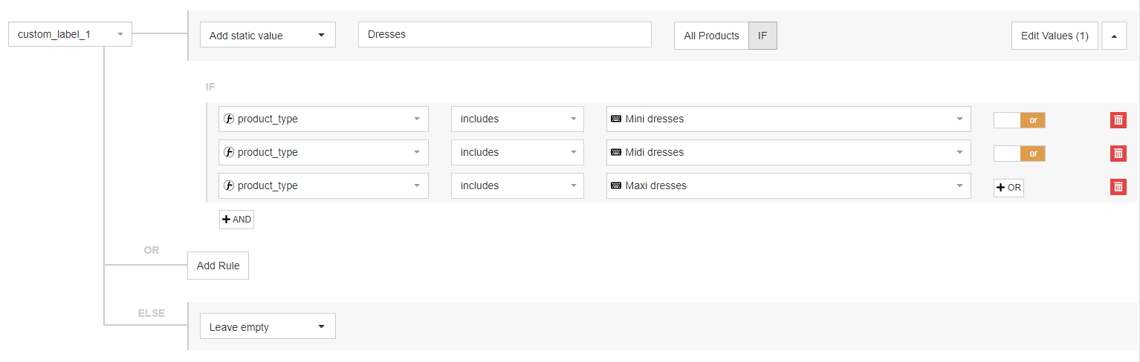Open the Leave empty dropdown
The image size is (1140, 362).
[268, 326]
